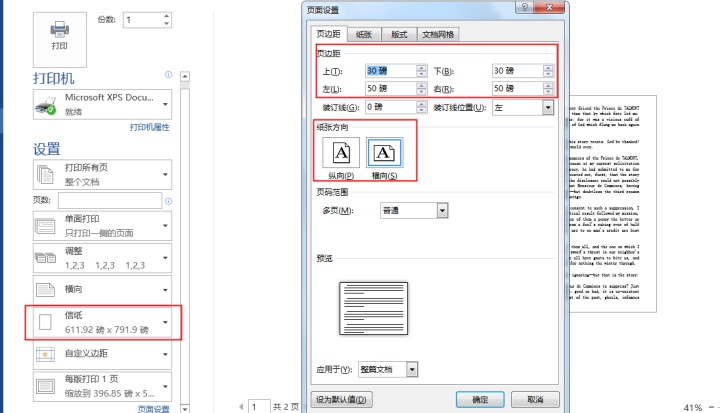This screenshot has width=720, height=413.
Task: Go to previous page arrow in preview
Action: 241,407
